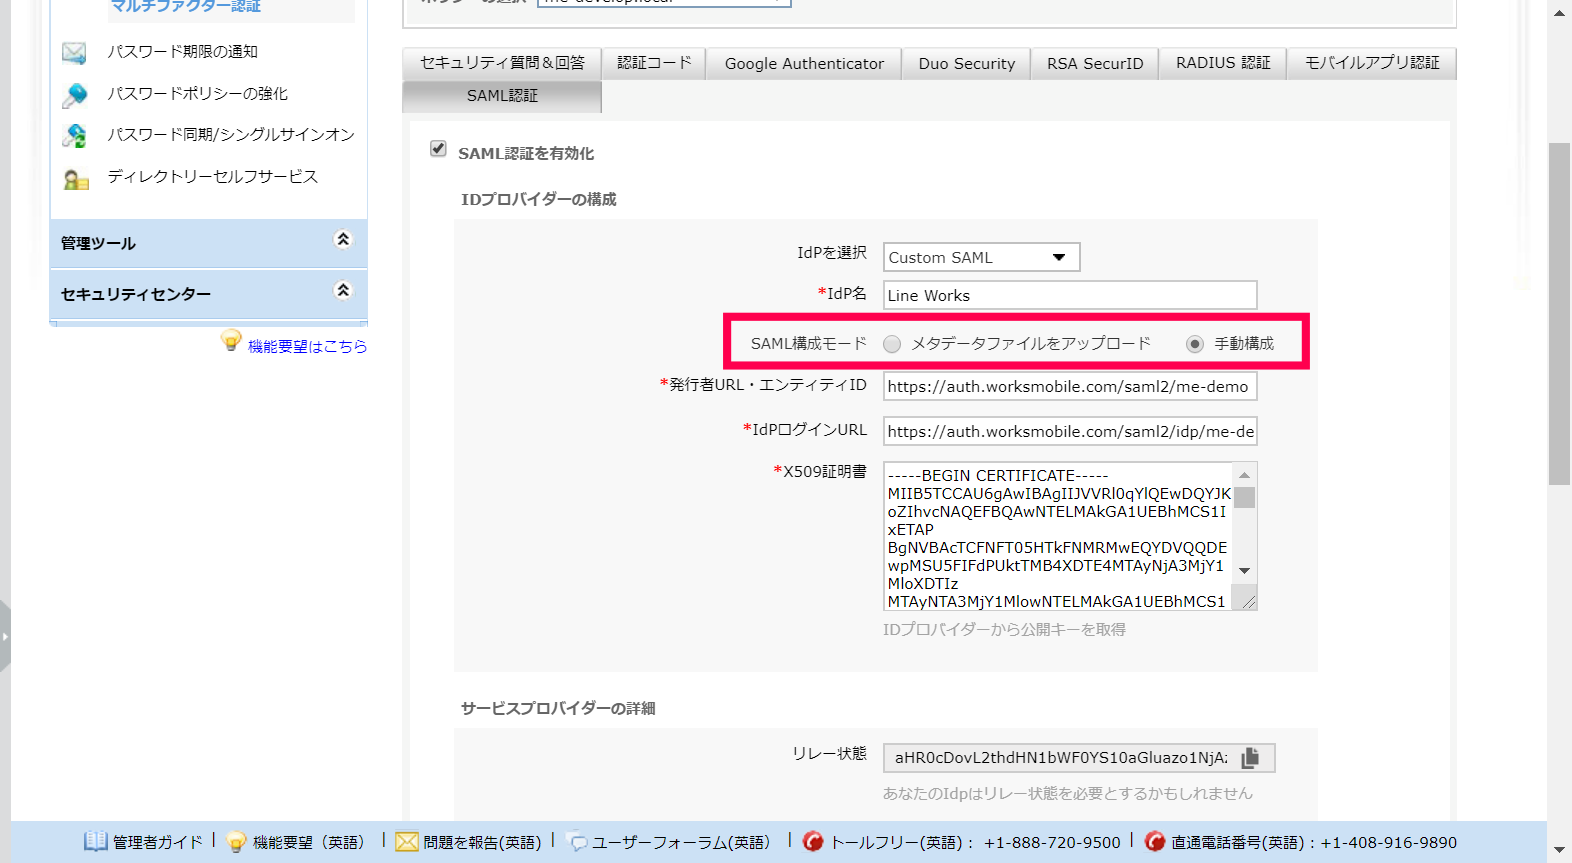Switch to the Google Authenticator tab

click(804, 64)
